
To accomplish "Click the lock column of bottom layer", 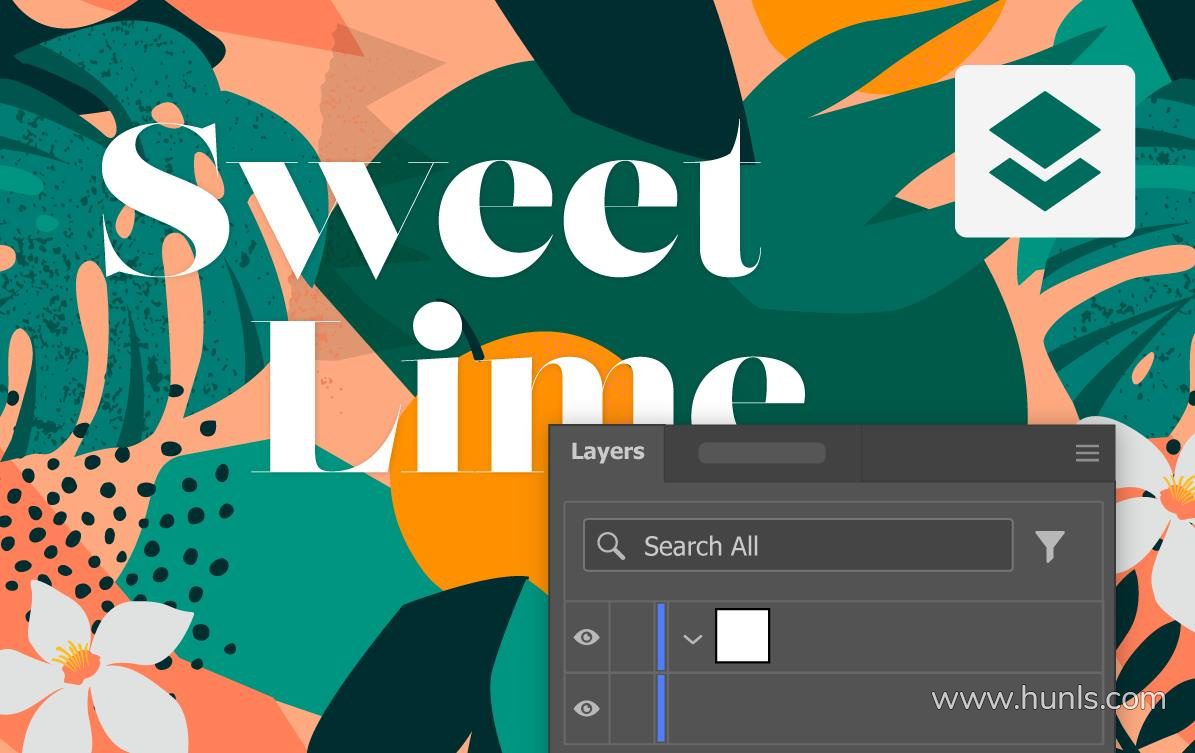I will (x=631, y=709).
